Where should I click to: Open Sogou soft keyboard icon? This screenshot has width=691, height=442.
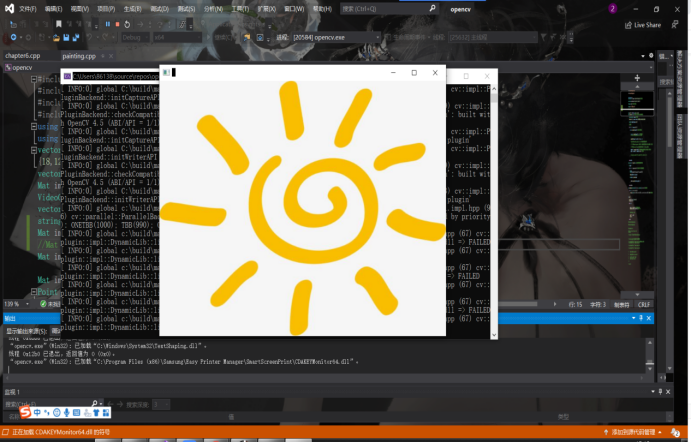[76, 412]
